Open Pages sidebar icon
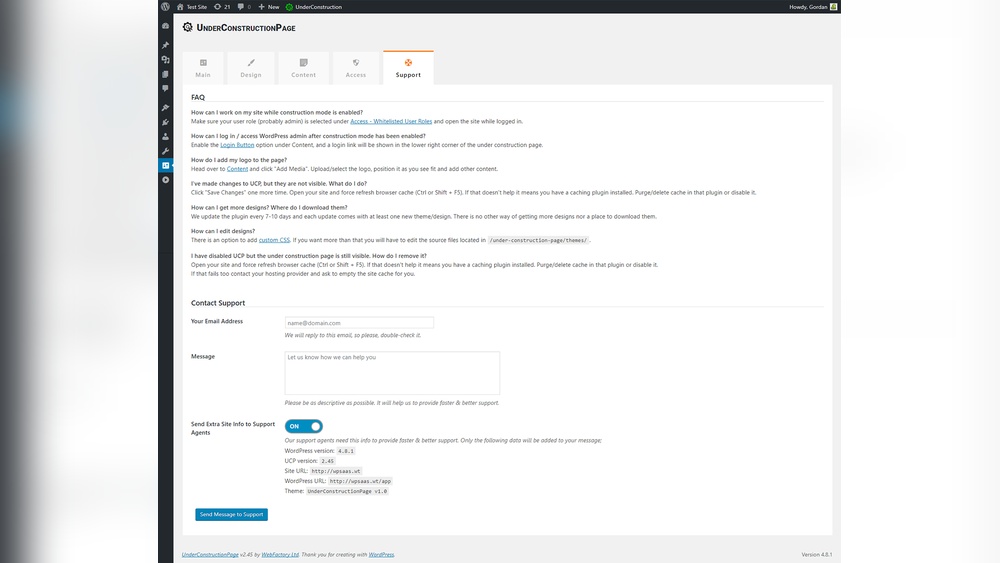This screenshot has width=1000, height=563. click(x=165, y=74)
